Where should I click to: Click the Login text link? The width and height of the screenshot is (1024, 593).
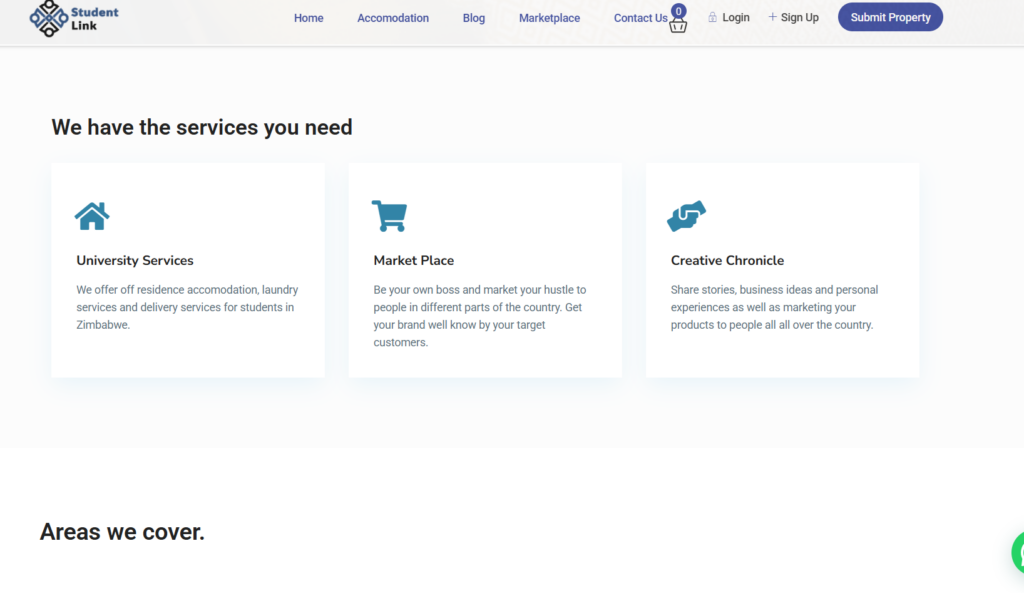coord(736,17)
